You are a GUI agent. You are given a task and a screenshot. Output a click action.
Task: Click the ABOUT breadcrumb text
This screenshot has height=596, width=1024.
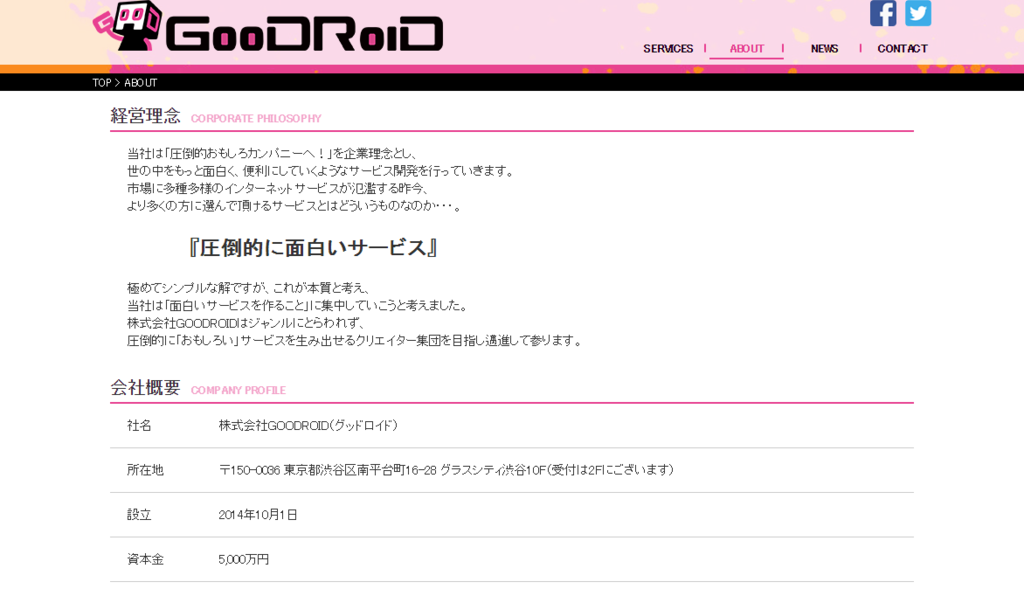(140, 83)
